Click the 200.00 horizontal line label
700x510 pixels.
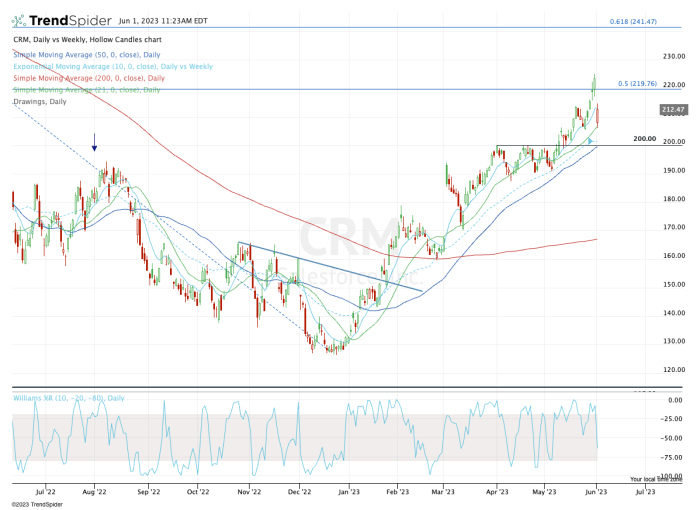[644, 139]
